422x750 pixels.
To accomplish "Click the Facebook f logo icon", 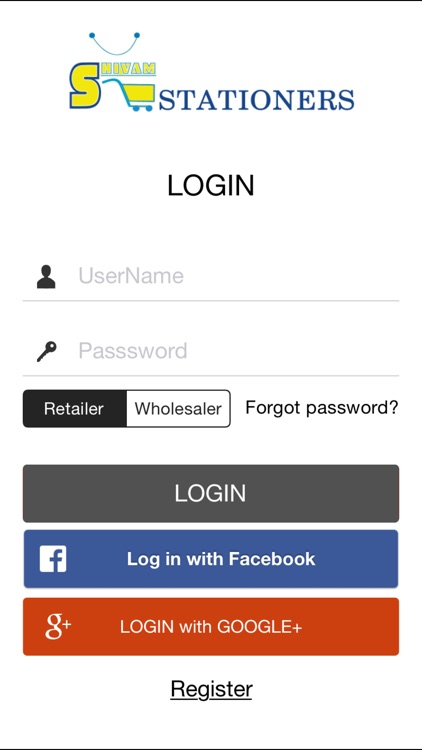I will (53, 559).
